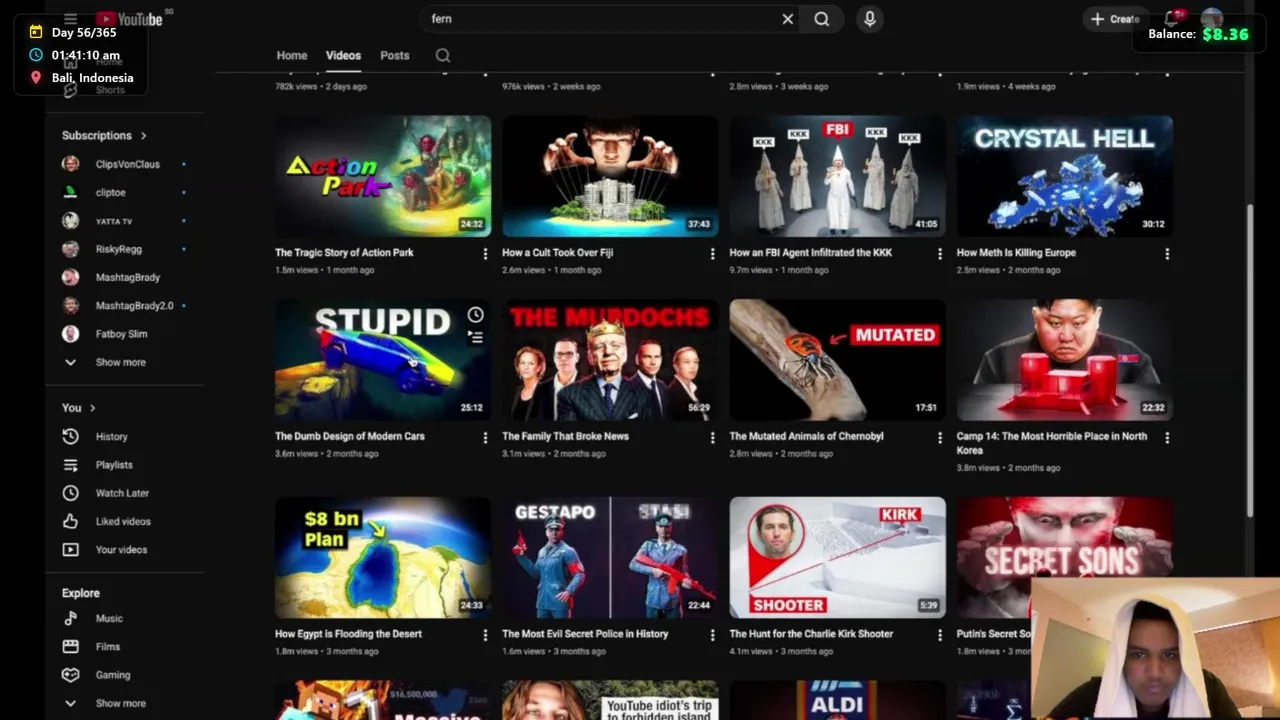Open Camp 14 North Korea thumbnail
Viewport: 1280px width, 720px height.
[x=1064, y=360]
